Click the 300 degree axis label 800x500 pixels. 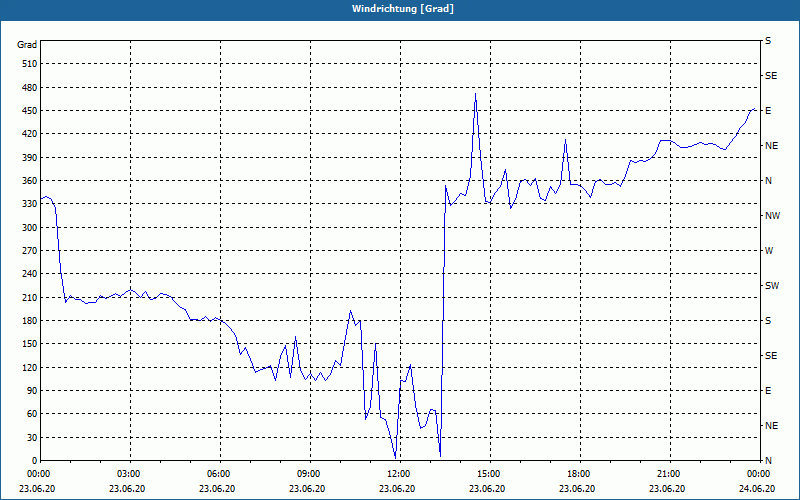point(30,228)
